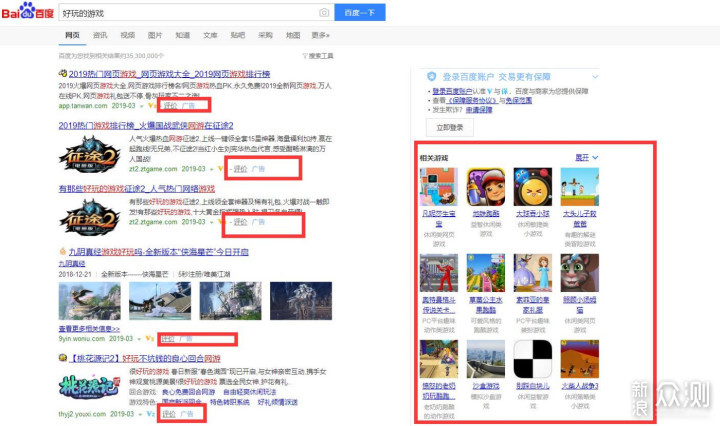This screenshot has height=426, width=720.
Task: Click the 自由轻爽休闲玩法 sub-link
Action: pyautogui.click(x=250, y=392)
